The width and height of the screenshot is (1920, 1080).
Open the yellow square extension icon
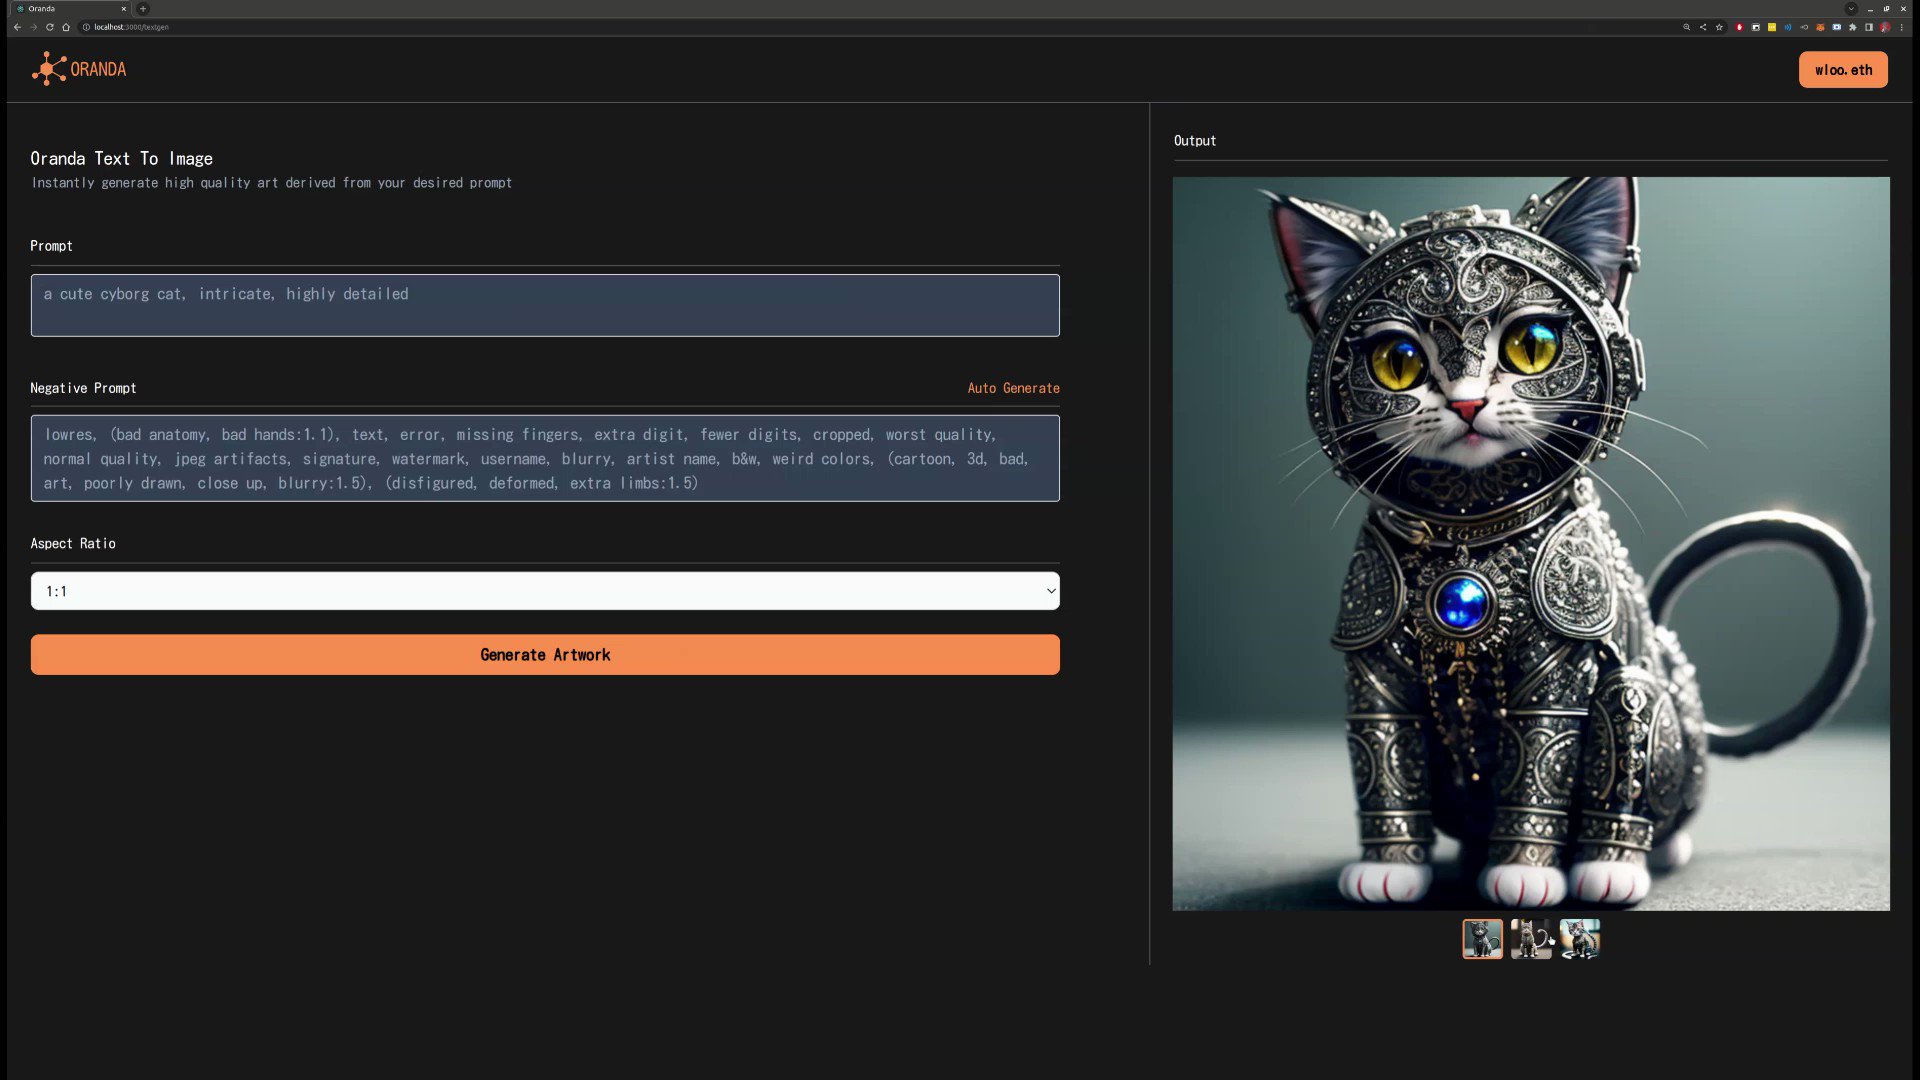pyautogui.click(x=1772, y=27)
